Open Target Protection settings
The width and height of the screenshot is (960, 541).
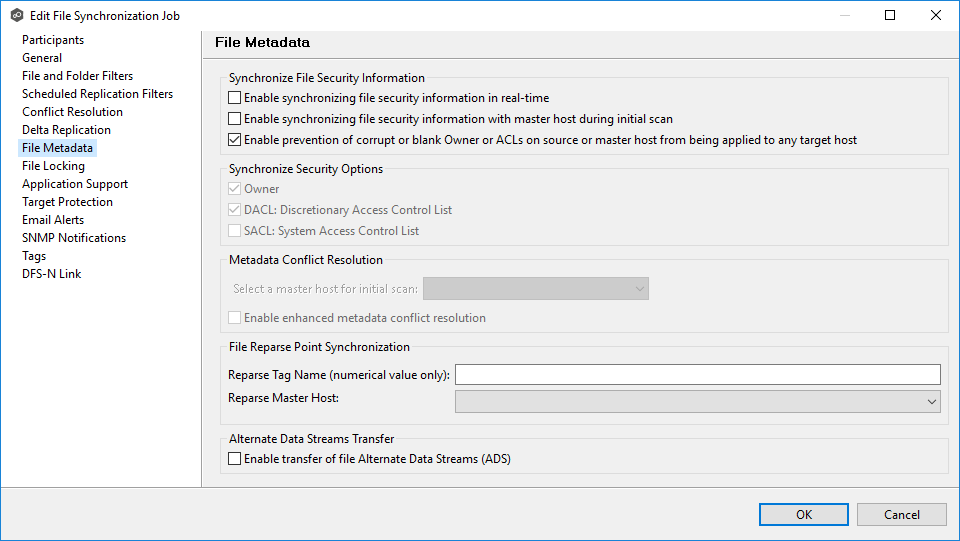[x=67, y=201]
